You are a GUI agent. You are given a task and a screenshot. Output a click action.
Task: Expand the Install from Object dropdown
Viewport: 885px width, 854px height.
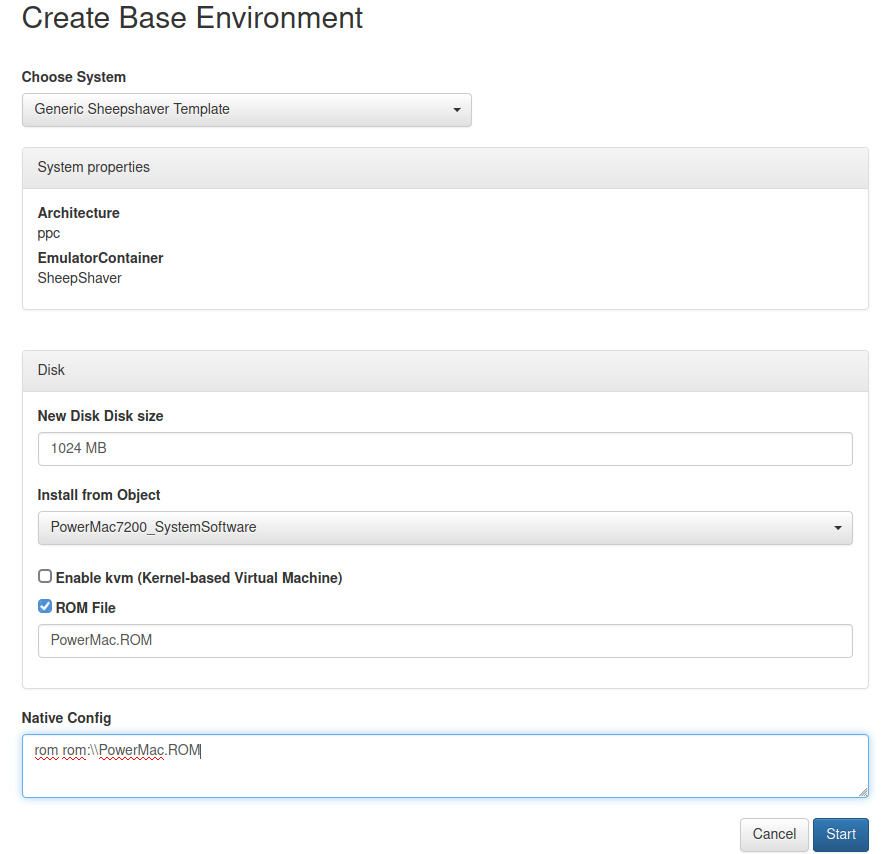pos(445,528)
